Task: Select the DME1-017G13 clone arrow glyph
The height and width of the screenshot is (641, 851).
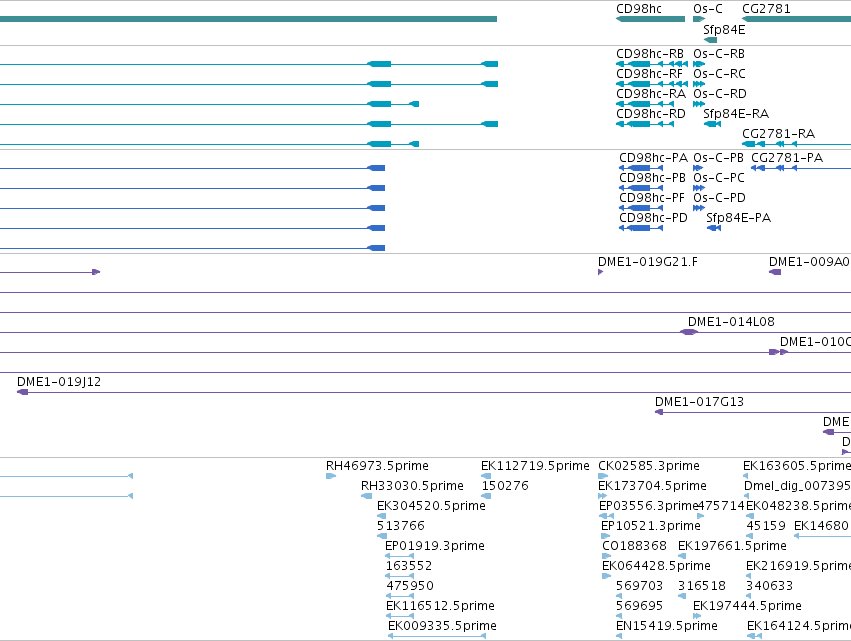Action: pyautogui.click(x=659, y=412)
